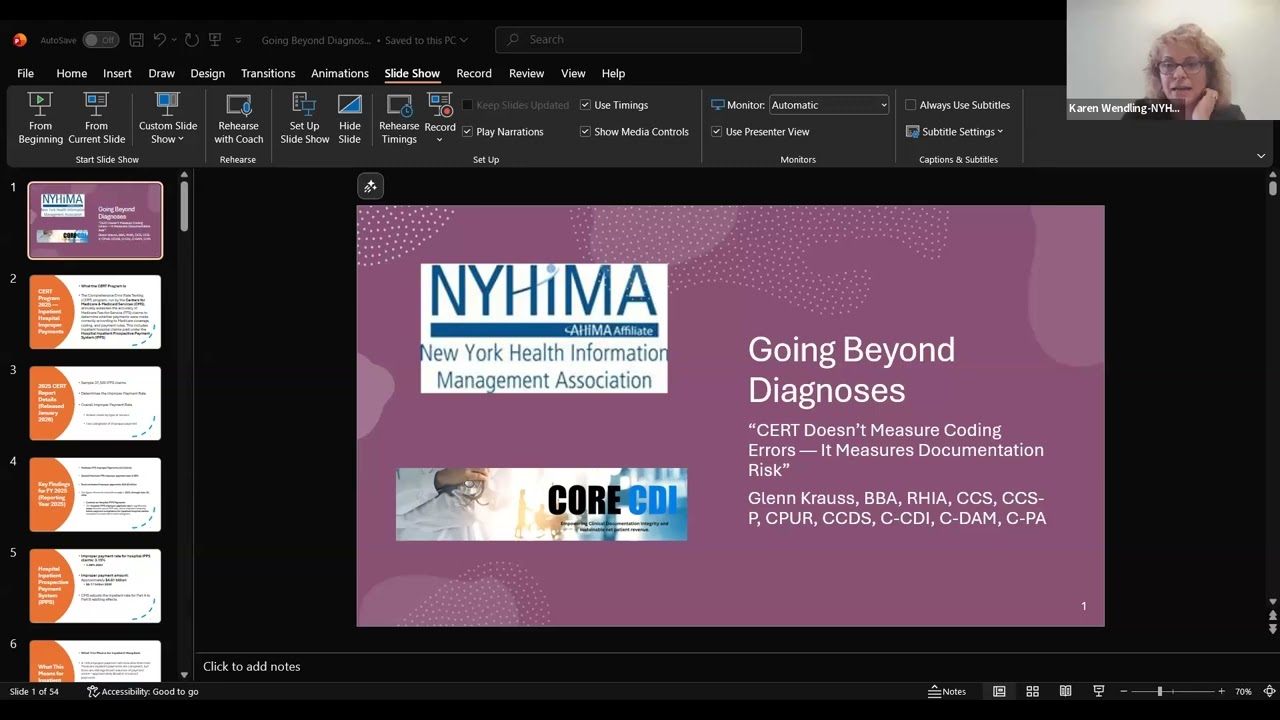Viewport: 1280px width, 720px height.
Task: Switch to Insert tab
Action: (x=117, y=73)
